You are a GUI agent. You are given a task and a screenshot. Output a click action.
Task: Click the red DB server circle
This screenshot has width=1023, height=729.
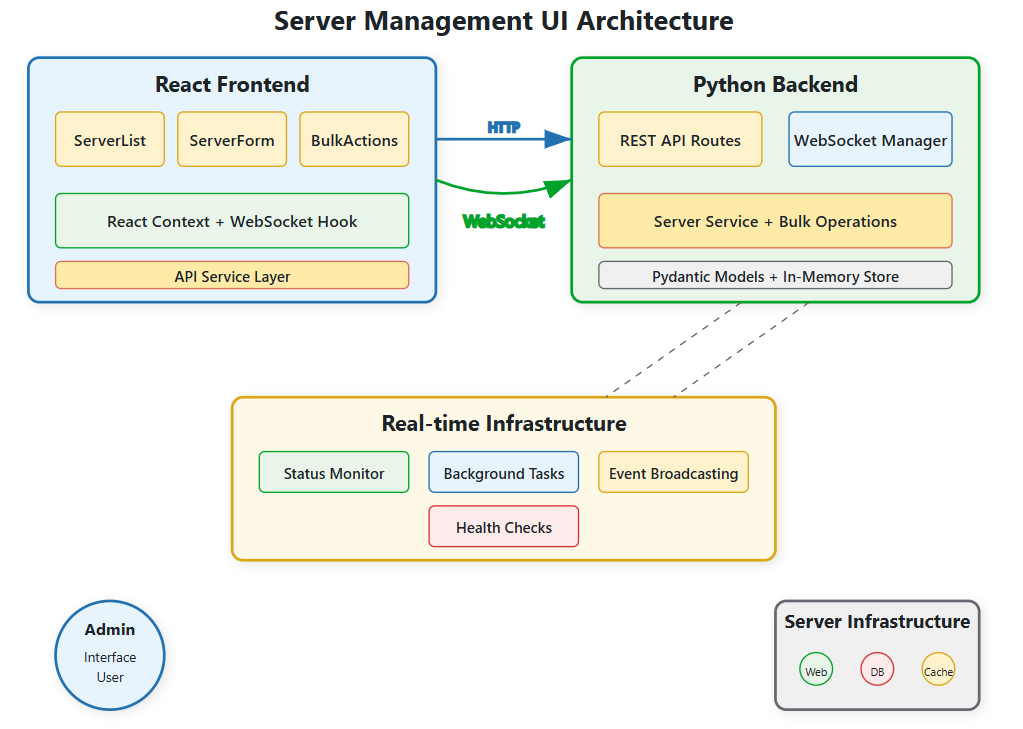[x=877, y=669]
